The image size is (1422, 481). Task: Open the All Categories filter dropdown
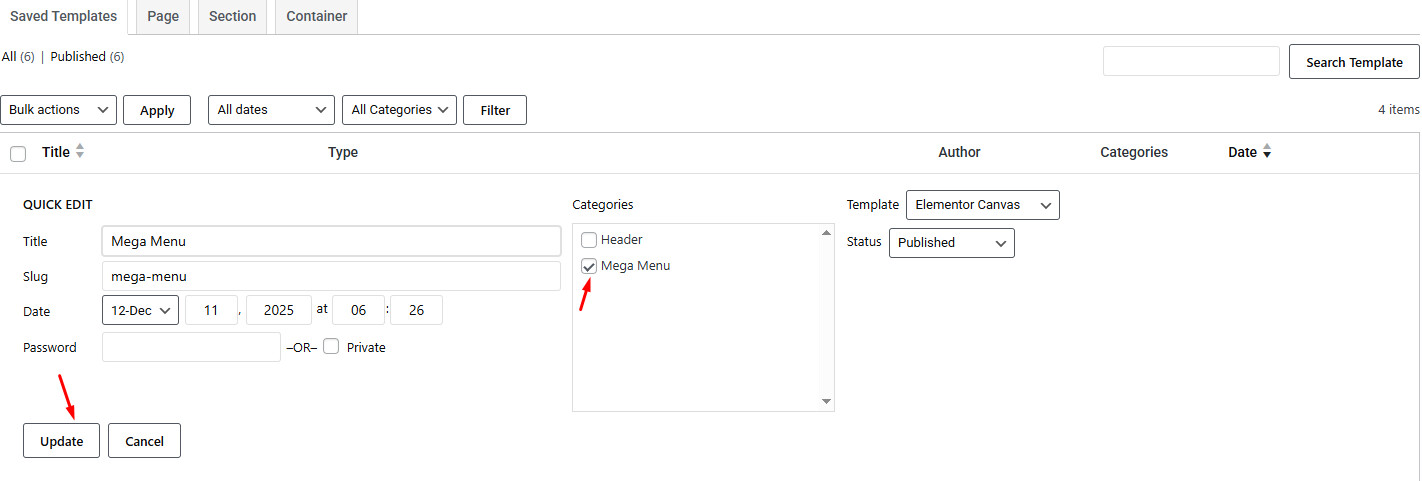(x=399, y=110)
